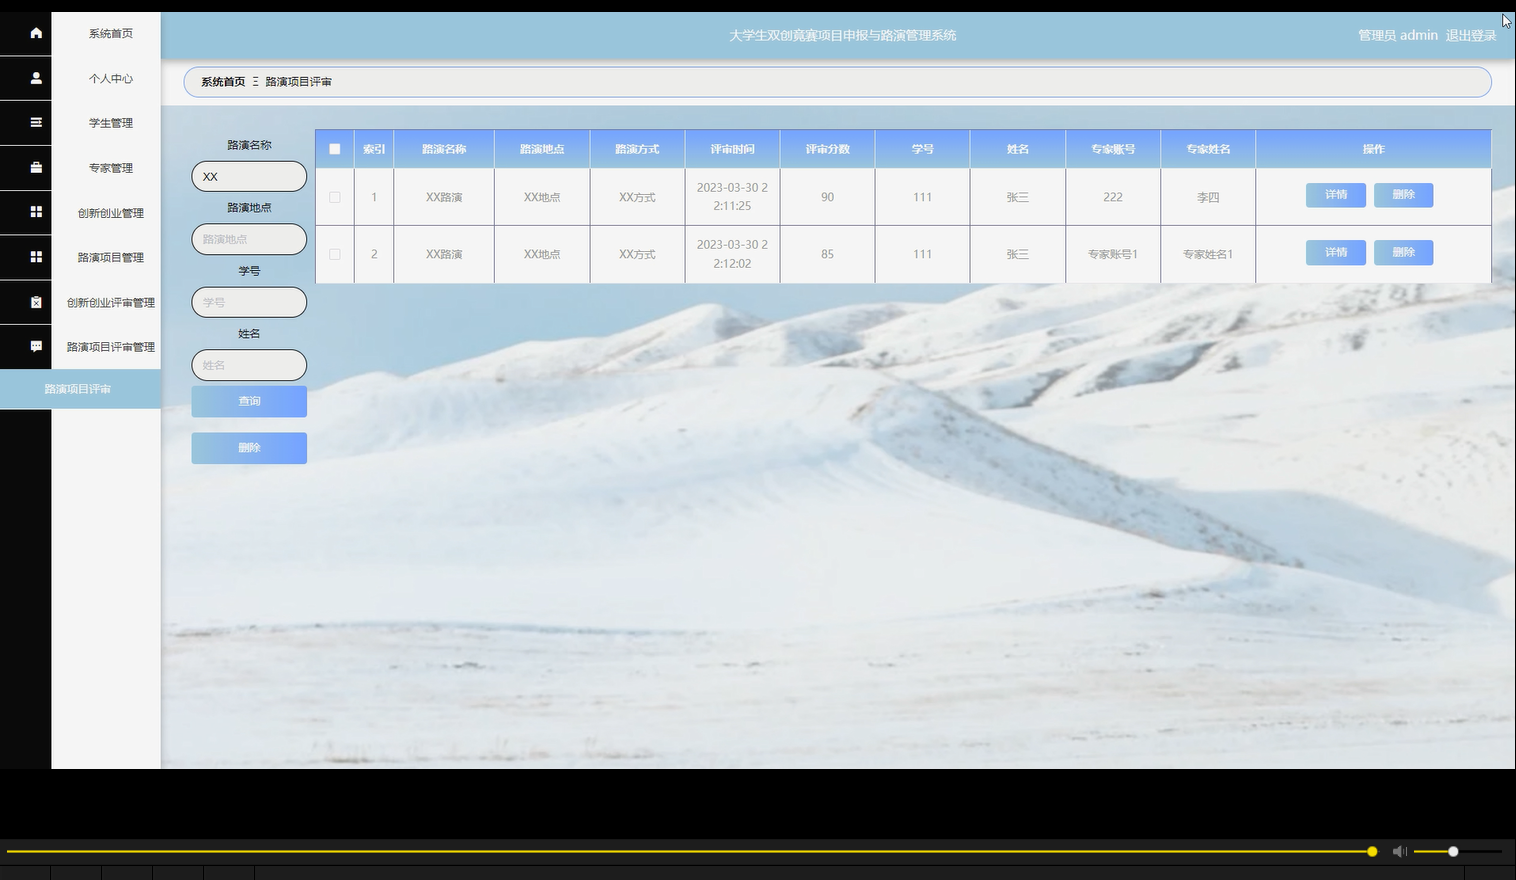This screenshot has height=880, width=1516.
Task: Click the list icon beside 学生管理
Action: coord(36,123)
